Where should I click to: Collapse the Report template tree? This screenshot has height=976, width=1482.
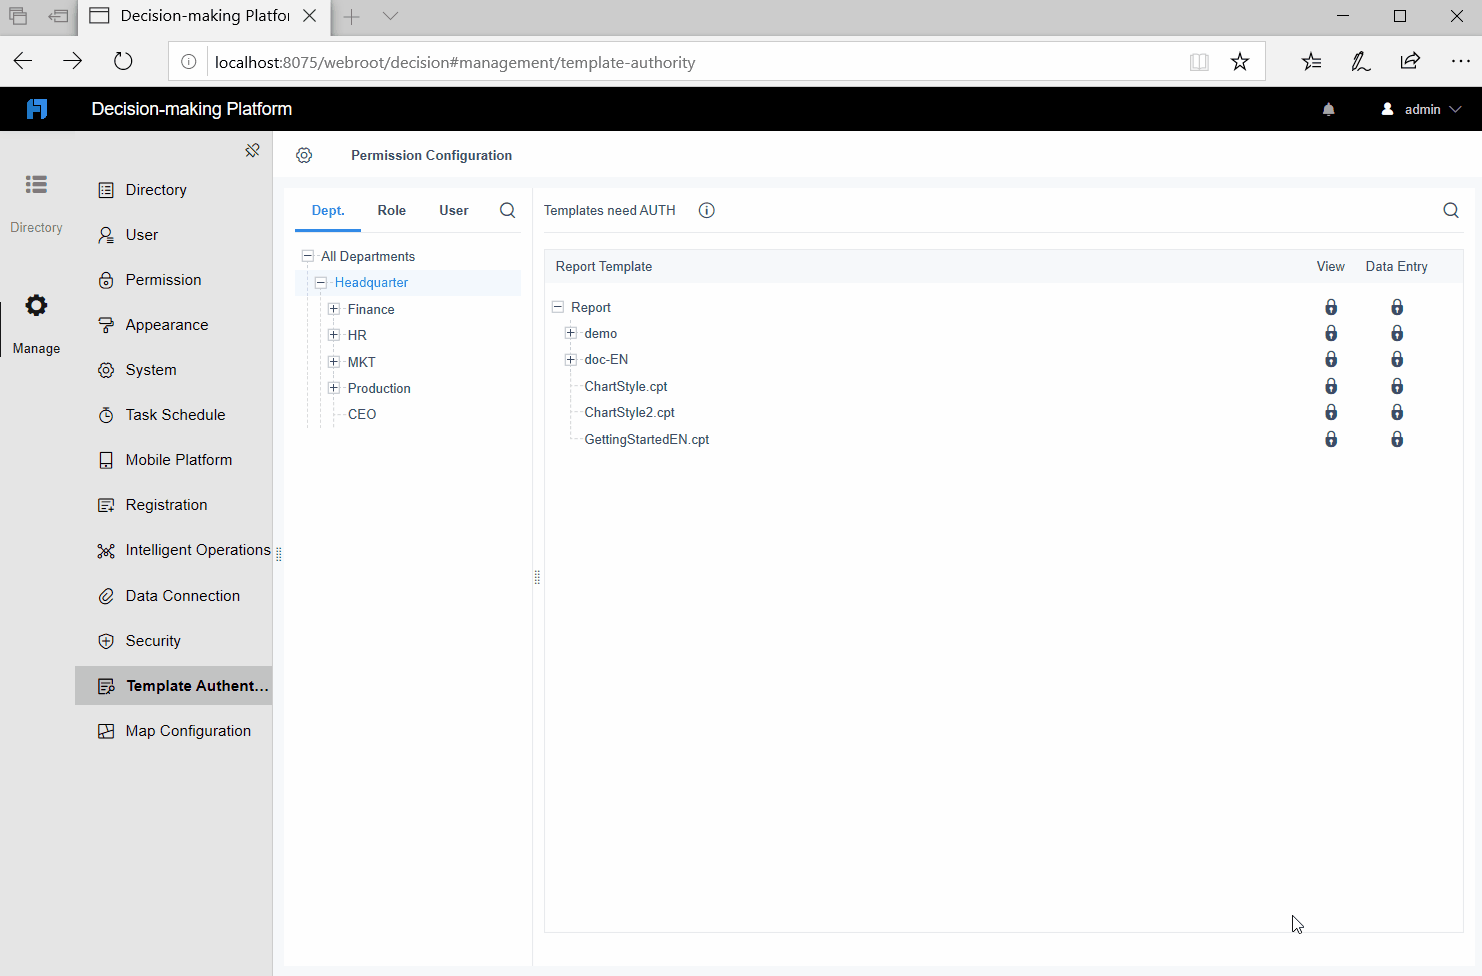tap(557, 307)
